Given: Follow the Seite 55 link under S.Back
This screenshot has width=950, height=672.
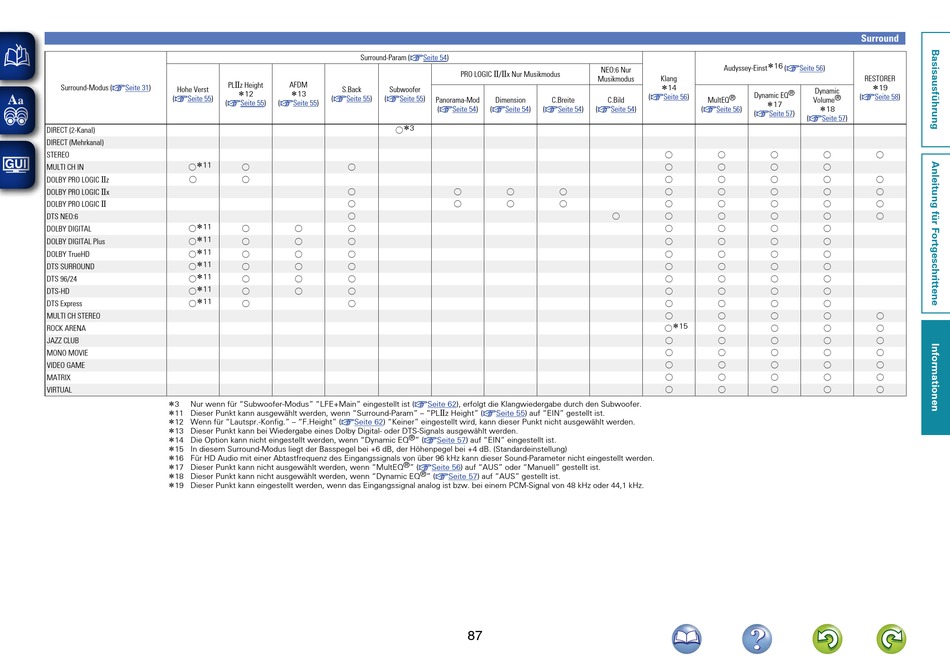Looking at the screenshot, I should (358, 99).
